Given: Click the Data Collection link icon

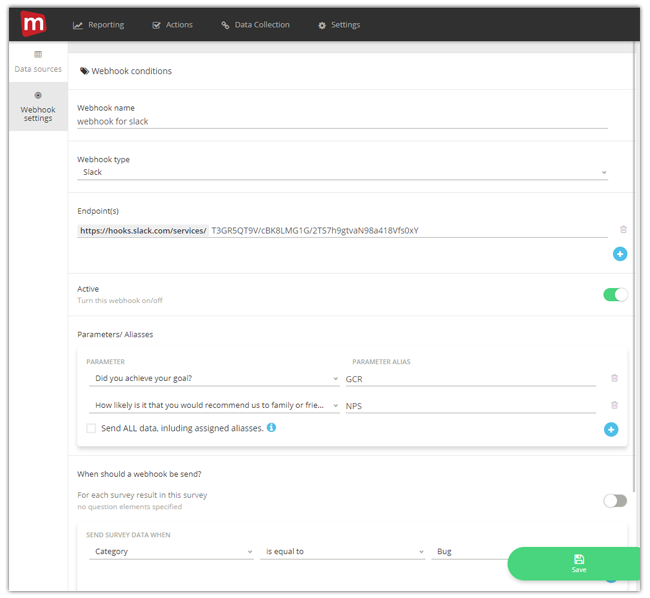Looking at the screenshot, I should [x=225, y=26].
